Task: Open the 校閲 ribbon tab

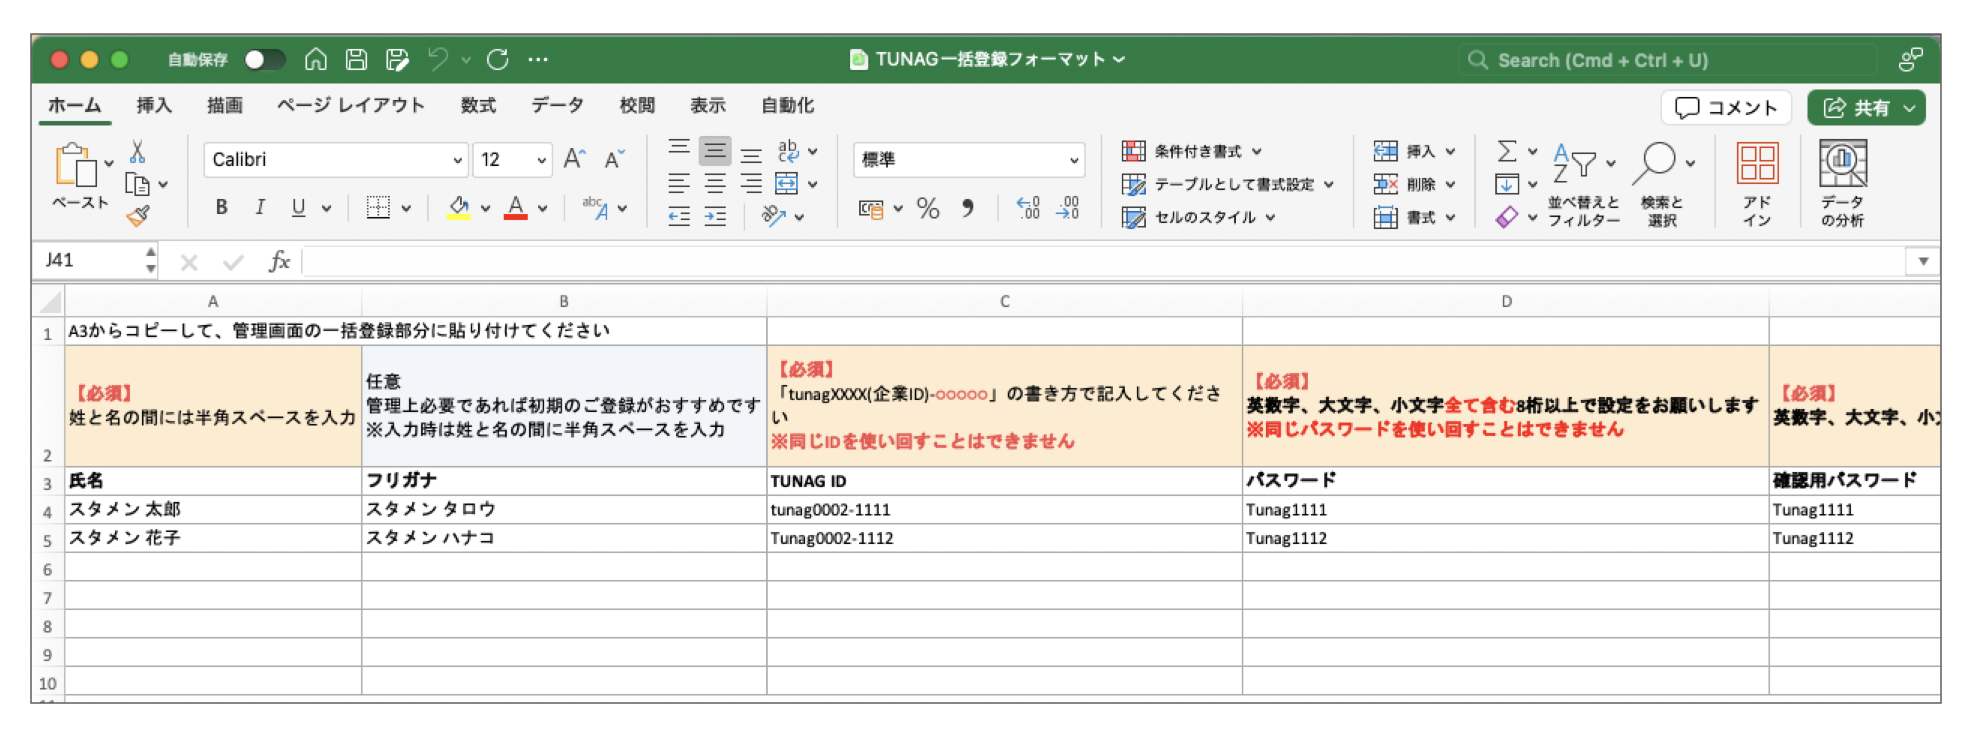Action: [x=637, y=105]
